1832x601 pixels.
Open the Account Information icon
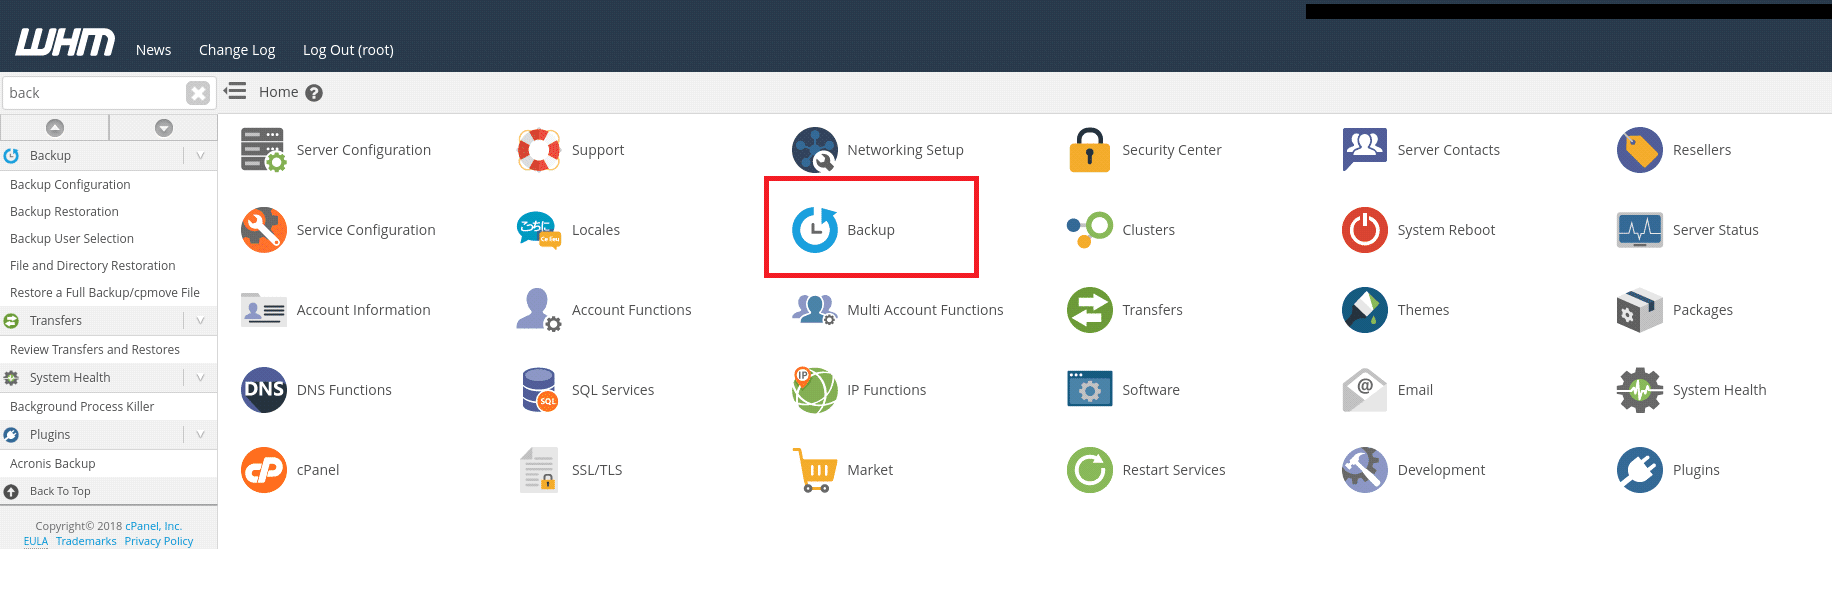click(x=264, y=310)
